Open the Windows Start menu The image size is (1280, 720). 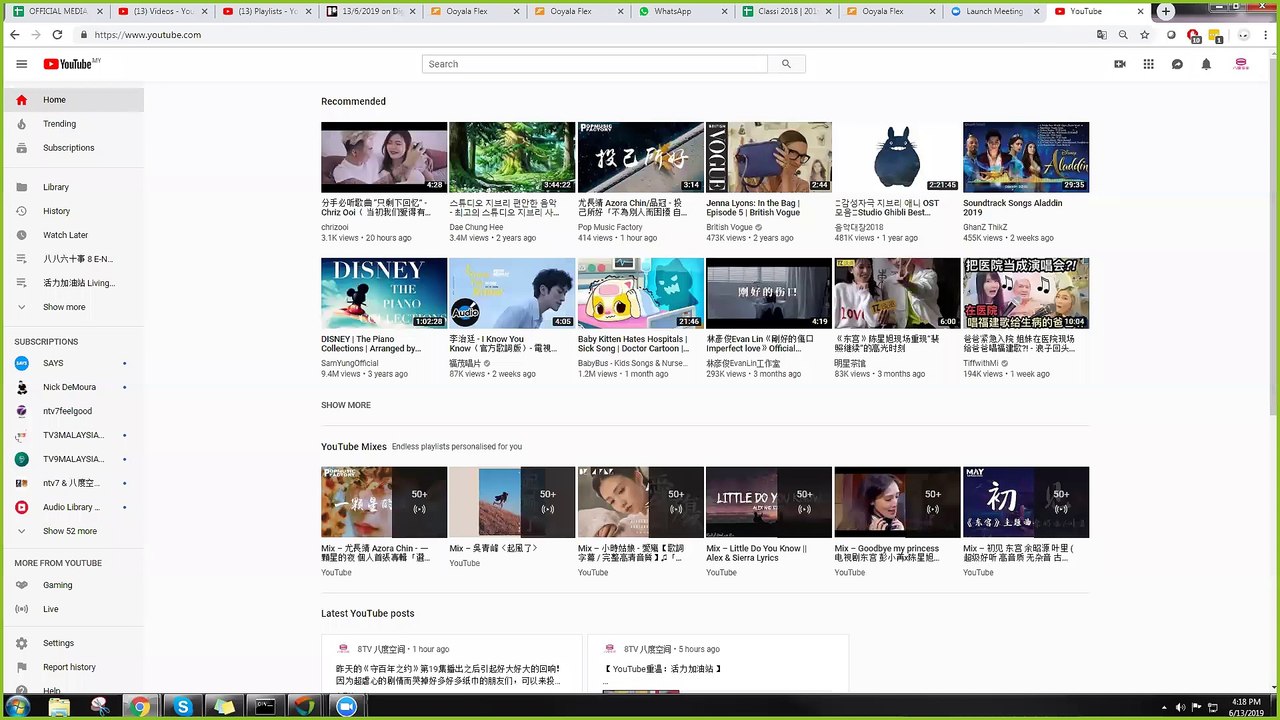[17, 707]
